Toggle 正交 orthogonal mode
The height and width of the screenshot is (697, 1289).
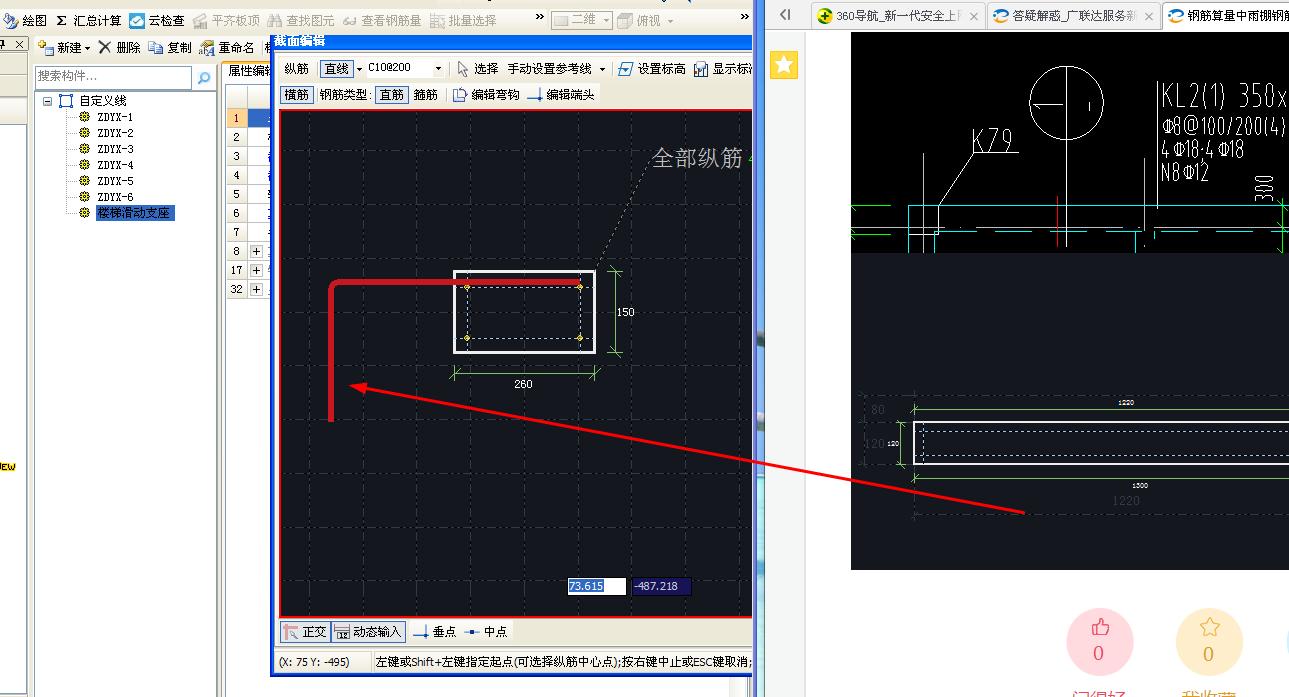305,632
